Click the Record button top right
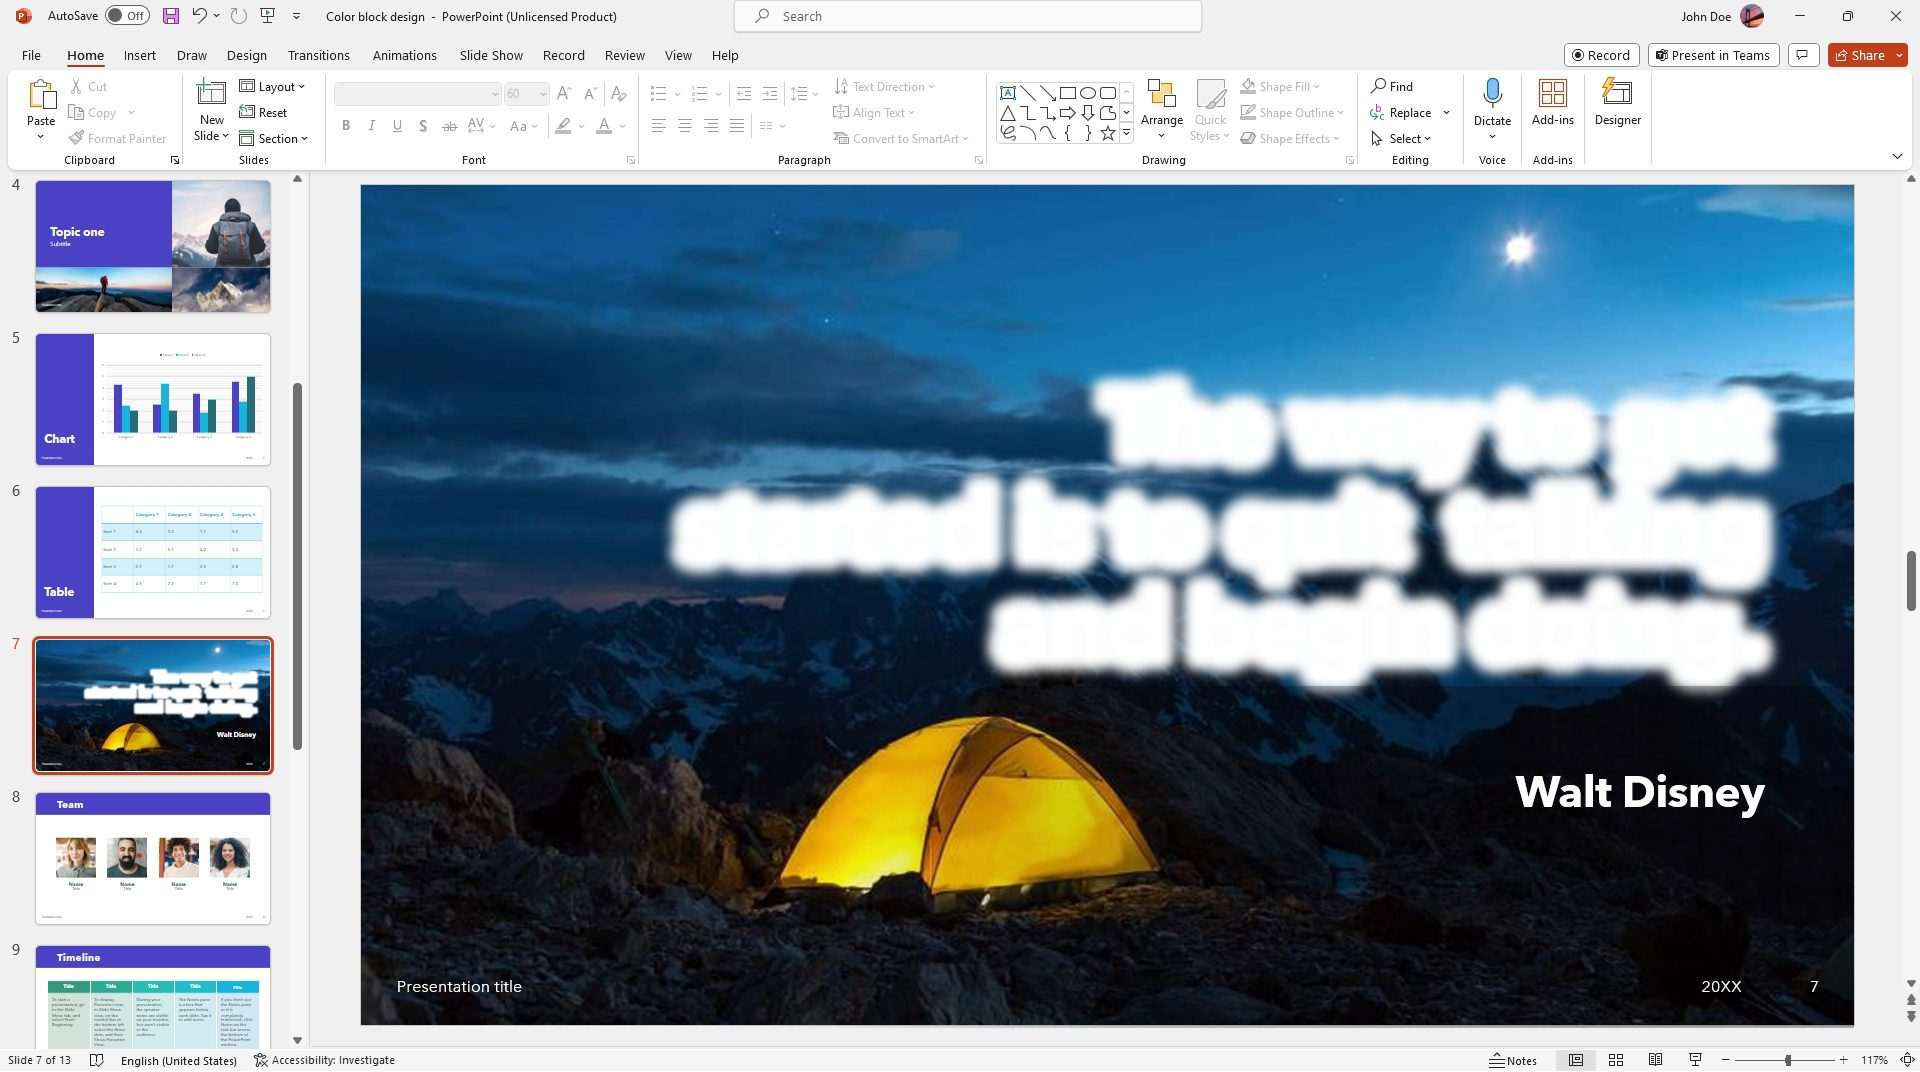The height and width of the screenshot is (1072, 1920). [1601, 55]
